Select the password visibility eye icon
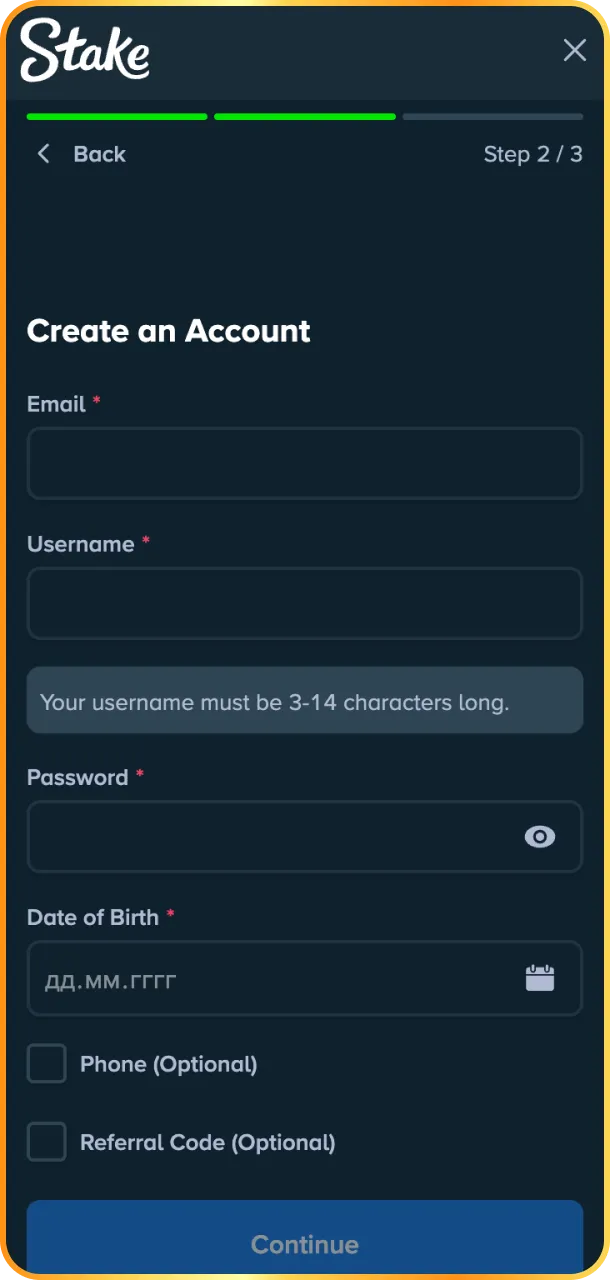This screenshot has width=610, height=1280. 540,837
